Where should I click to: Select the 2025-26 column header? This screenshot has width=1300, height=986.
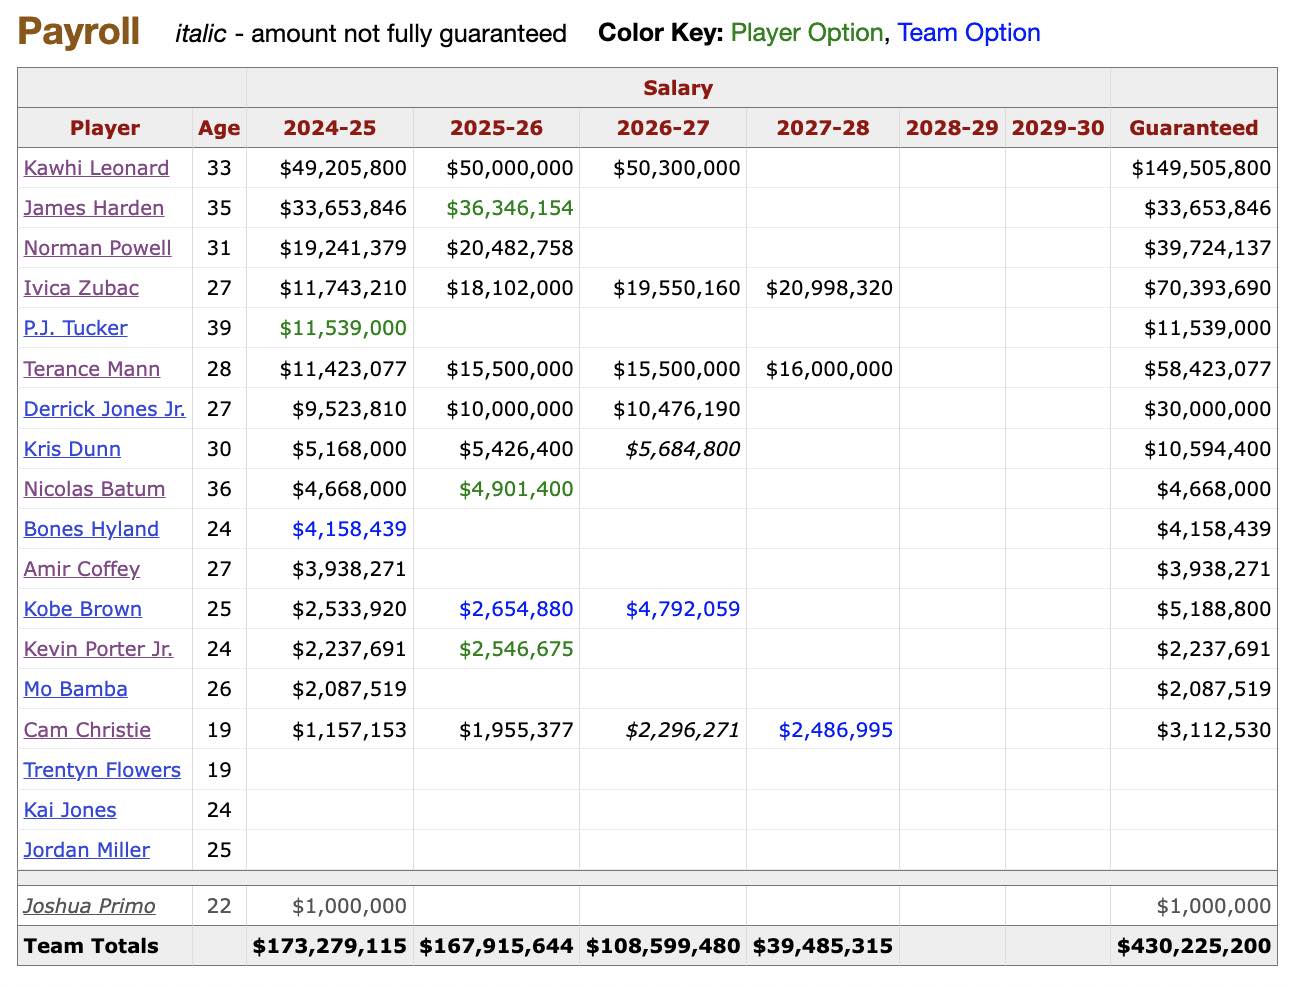[x=496, y=128]
